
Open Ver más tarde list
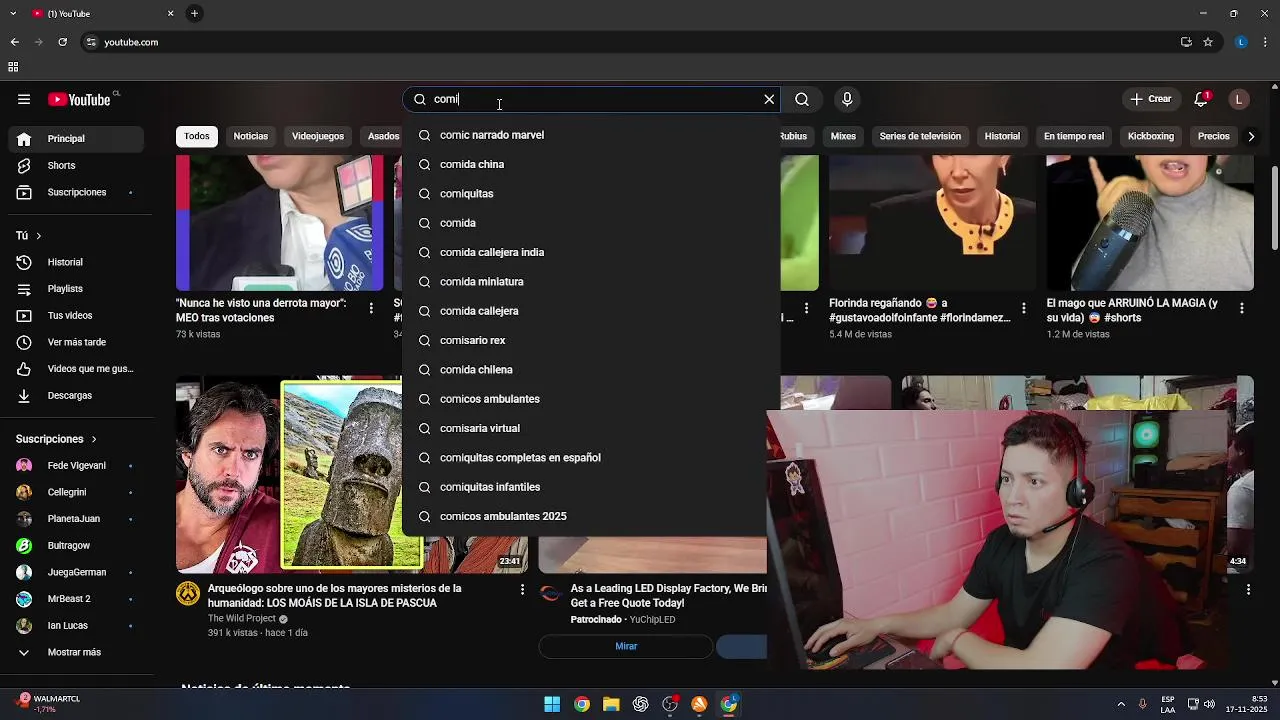click(x=76, y=342)
